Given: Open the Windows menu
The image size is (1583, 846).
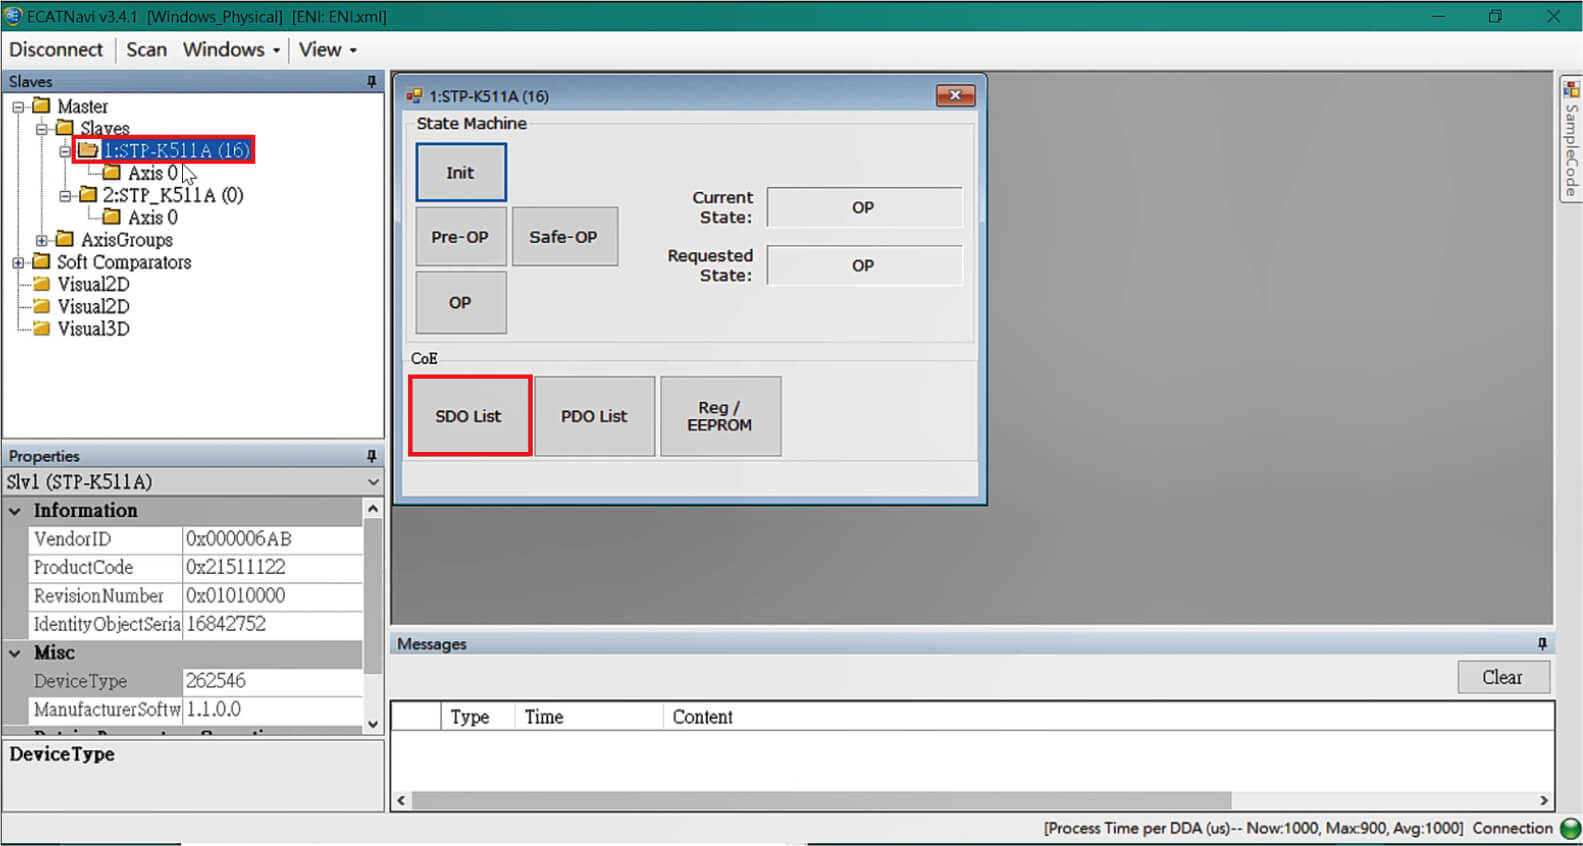Looking at the screenshot, I should point(231,50).
